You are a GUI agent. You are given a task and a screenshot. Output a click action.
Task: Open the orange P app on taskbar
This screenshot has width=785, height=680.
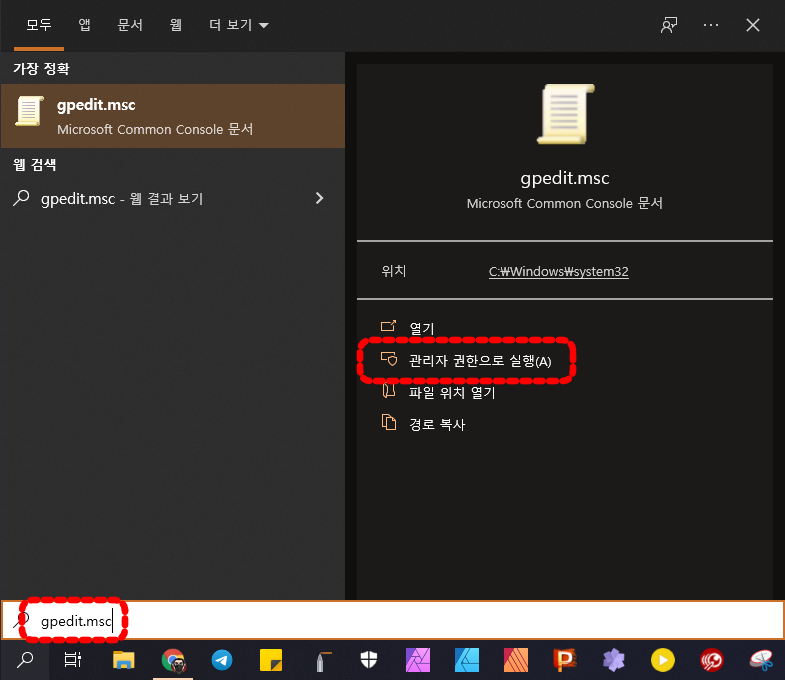click(x=565, y=660)
